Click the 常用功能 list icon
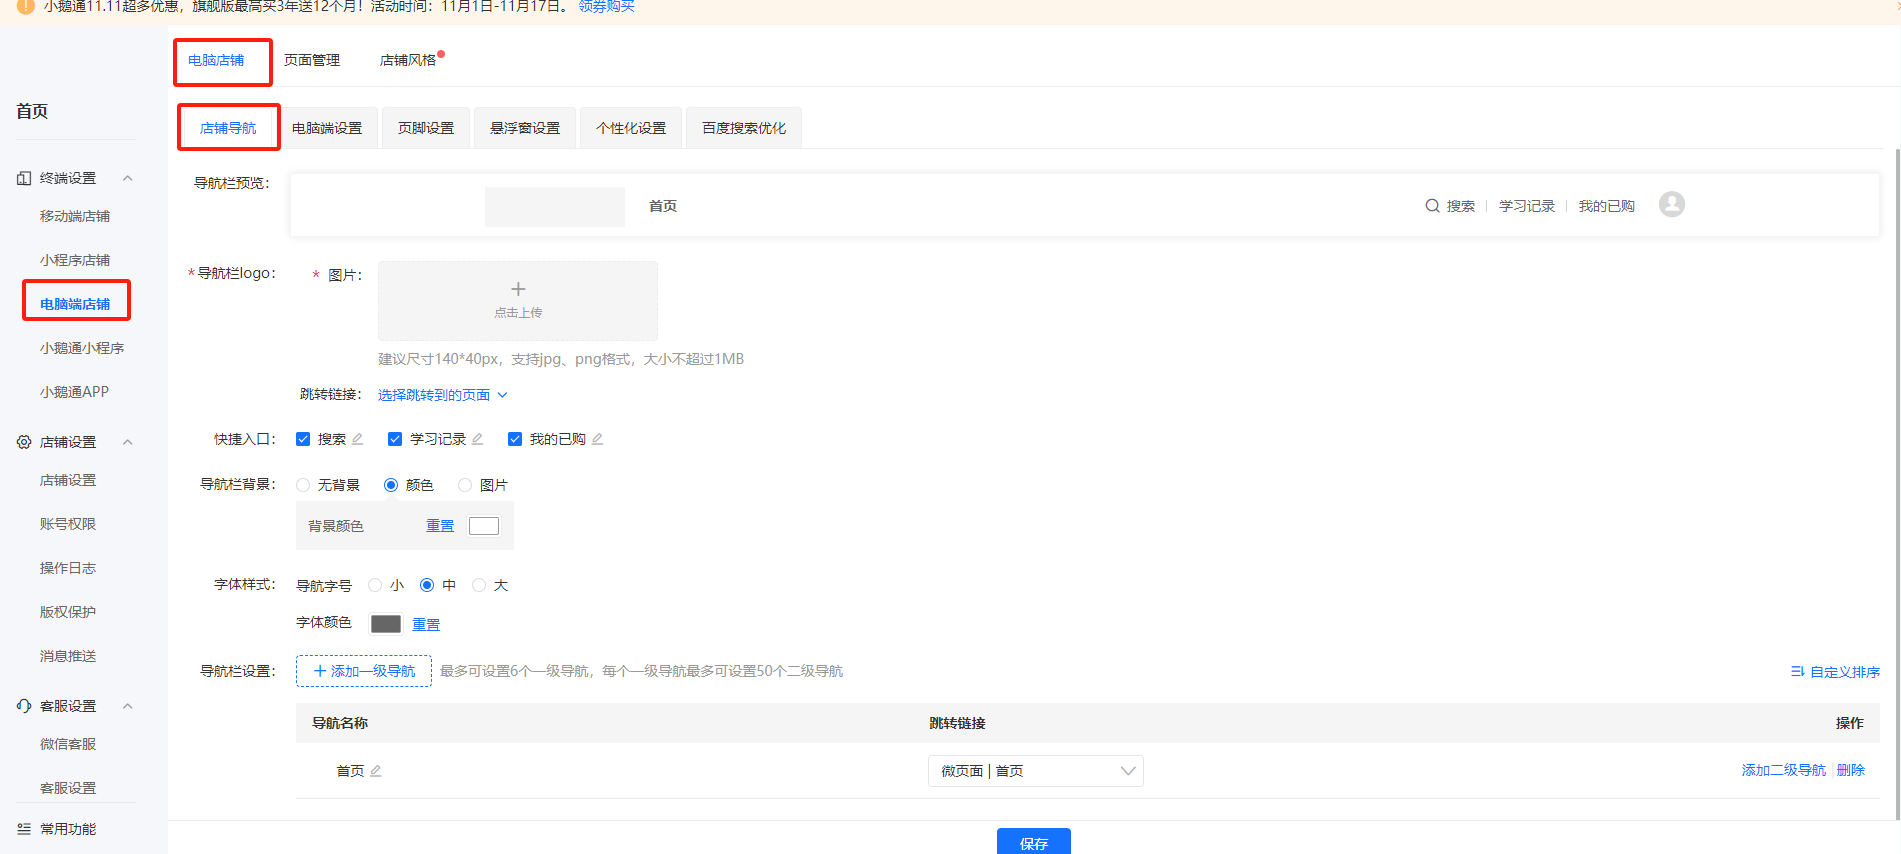 coord(24,829)
